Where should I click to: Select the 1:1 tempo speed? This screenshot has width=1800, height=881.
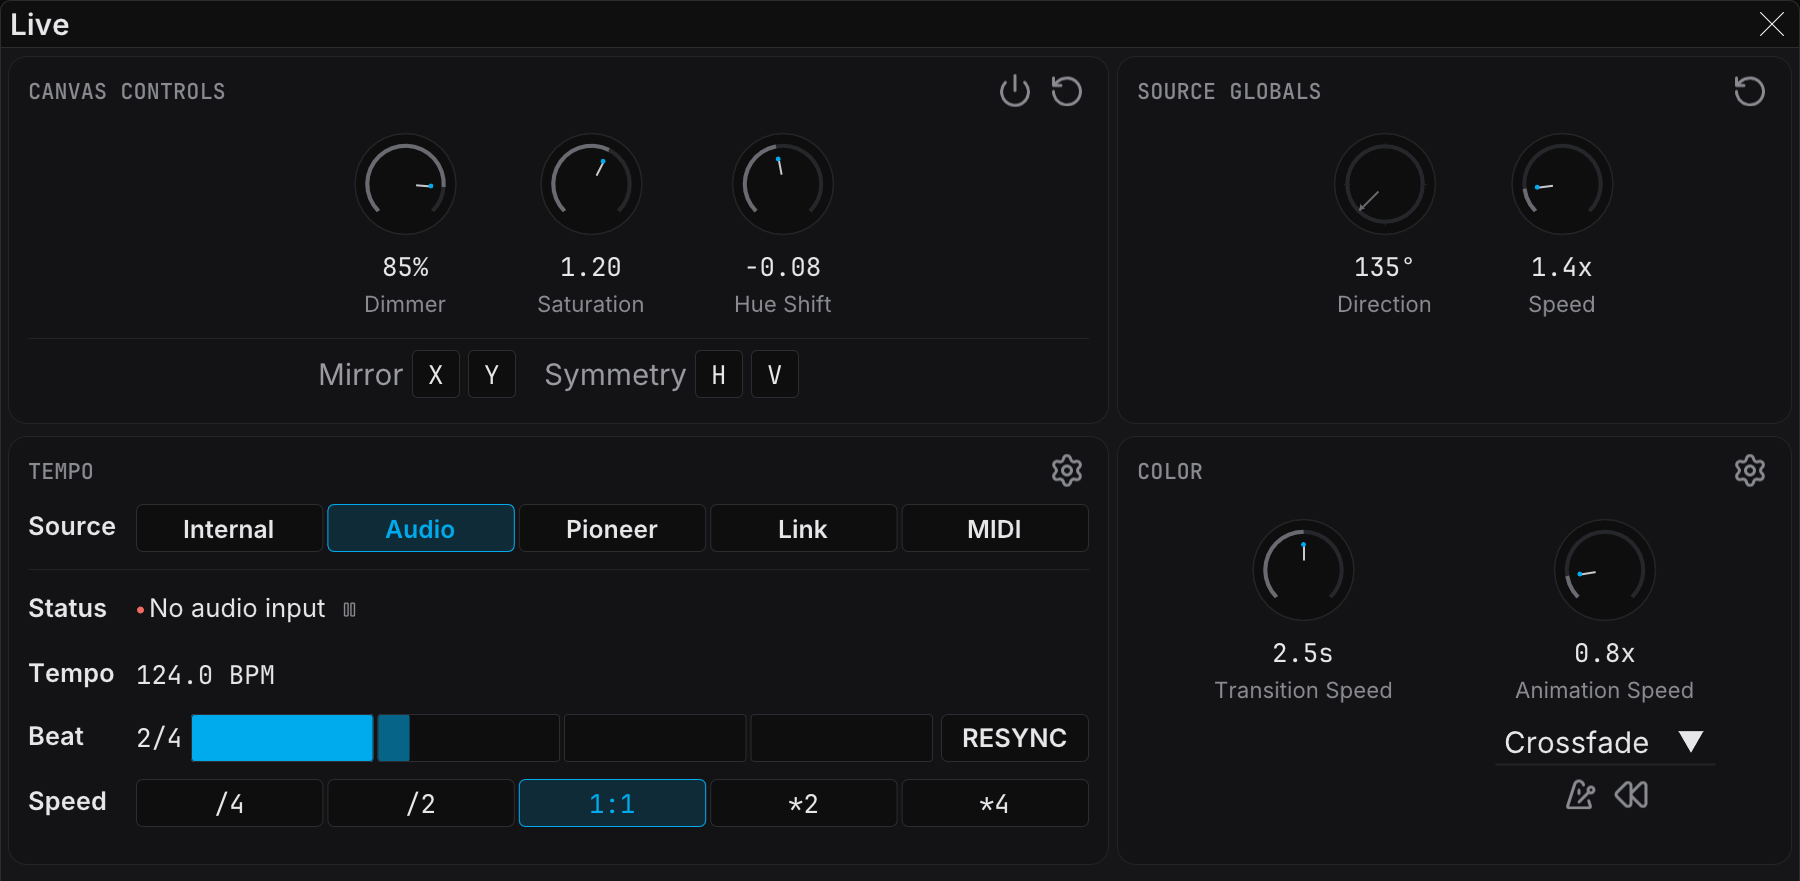pyautogui.click(x=612, y=803)
